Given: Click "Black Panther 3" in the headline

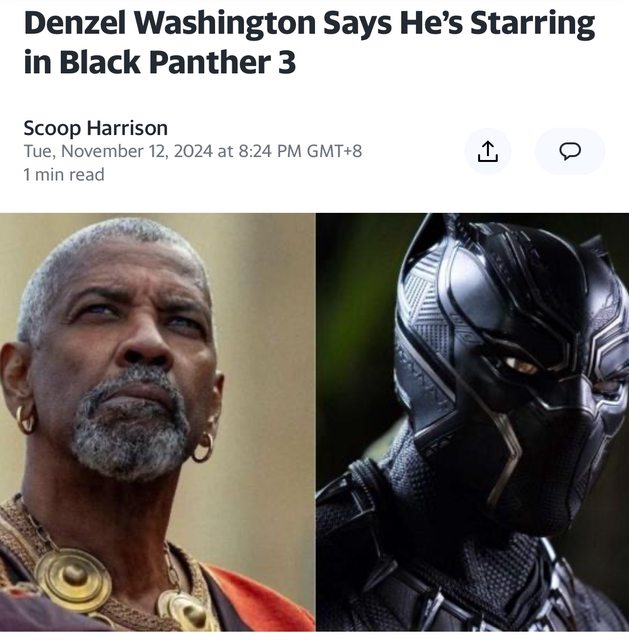Looking at the screenshot, I should tap(177, 62).
